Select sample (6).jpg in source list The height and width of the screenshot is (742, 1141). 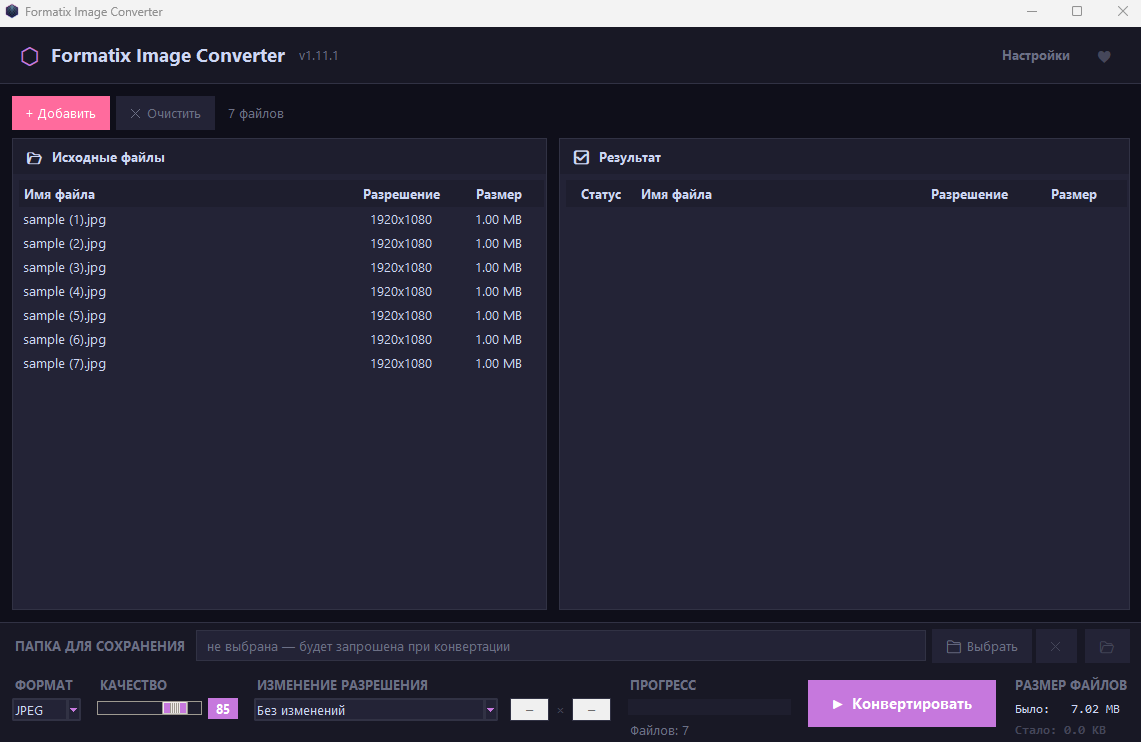279,339
